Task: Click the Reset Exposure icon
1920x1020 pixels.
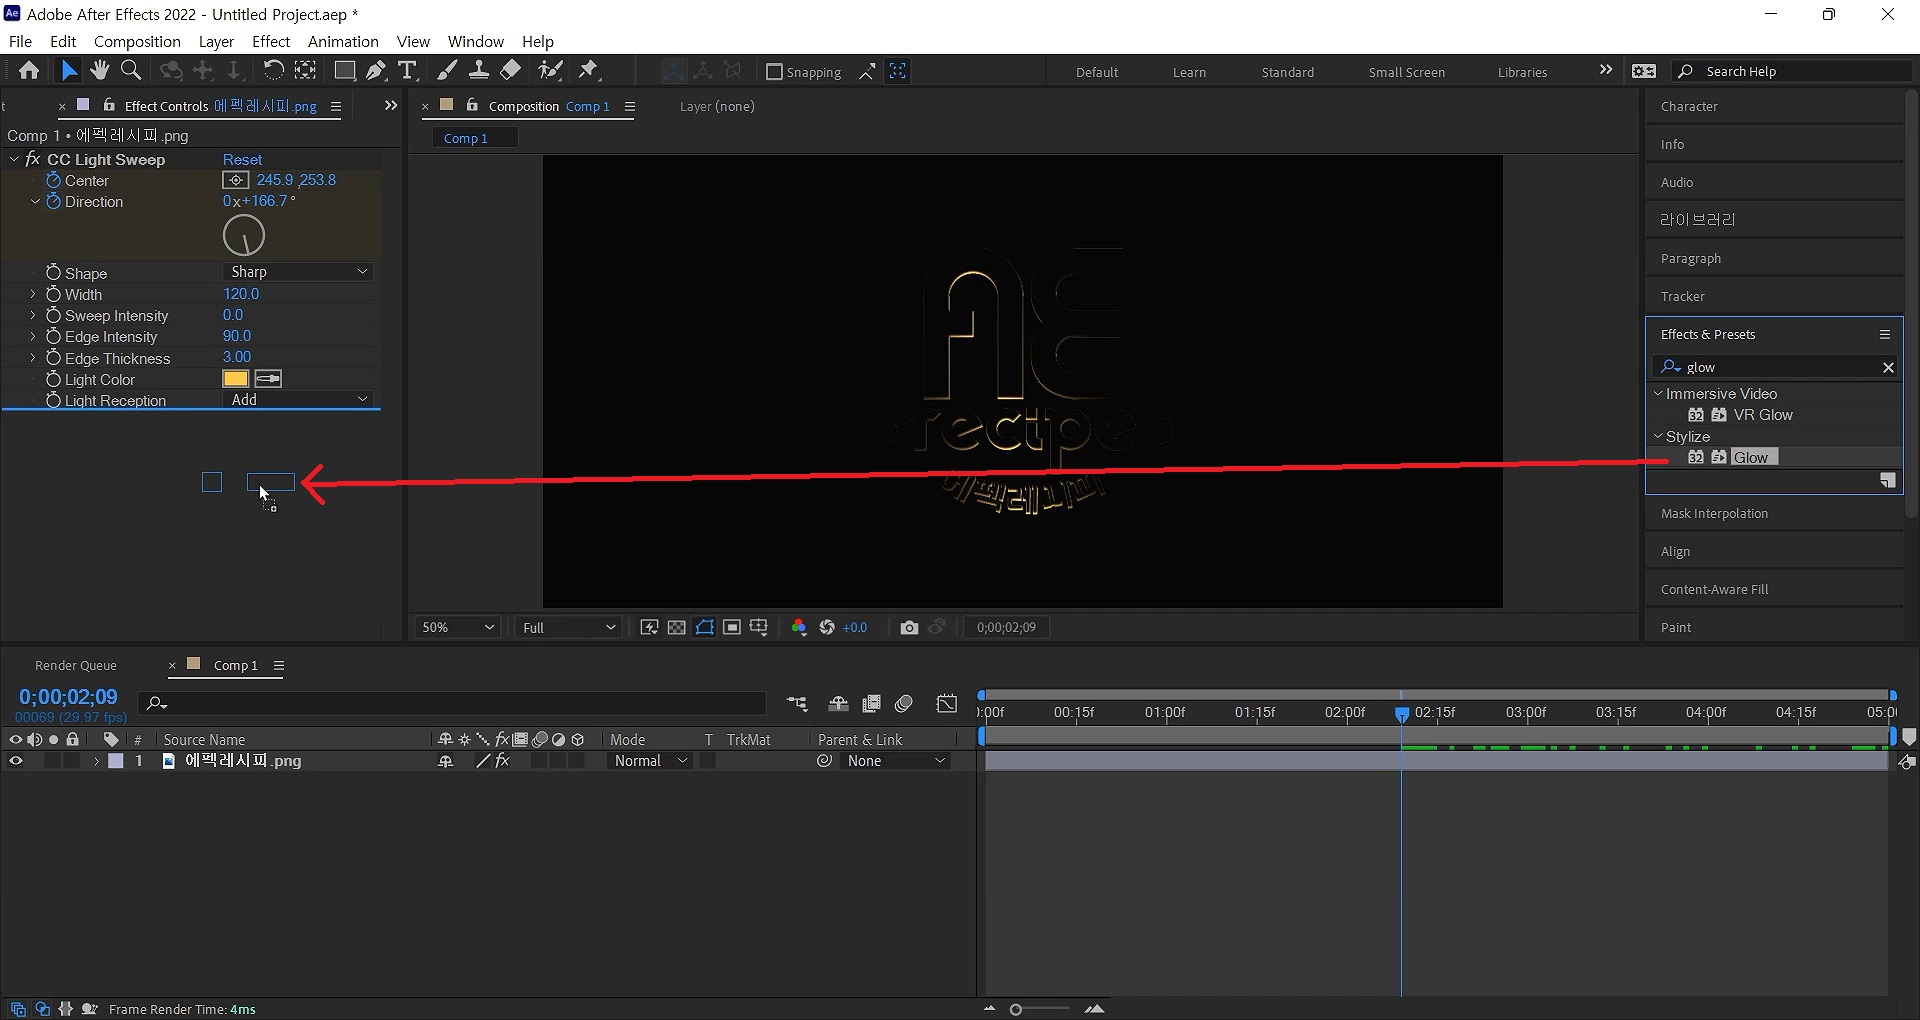Action: click(x=827, y=627)
